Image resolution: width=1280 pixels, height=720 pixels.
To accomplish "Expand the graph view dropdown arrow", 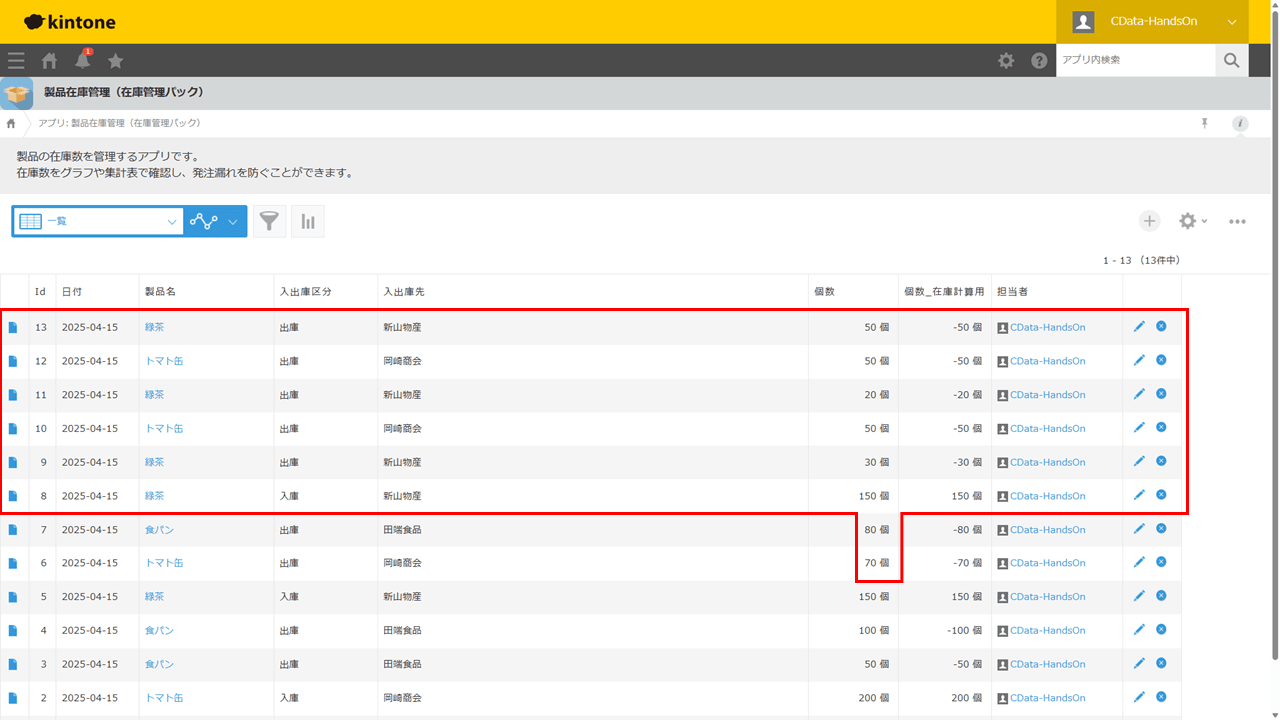I will 233,222.
